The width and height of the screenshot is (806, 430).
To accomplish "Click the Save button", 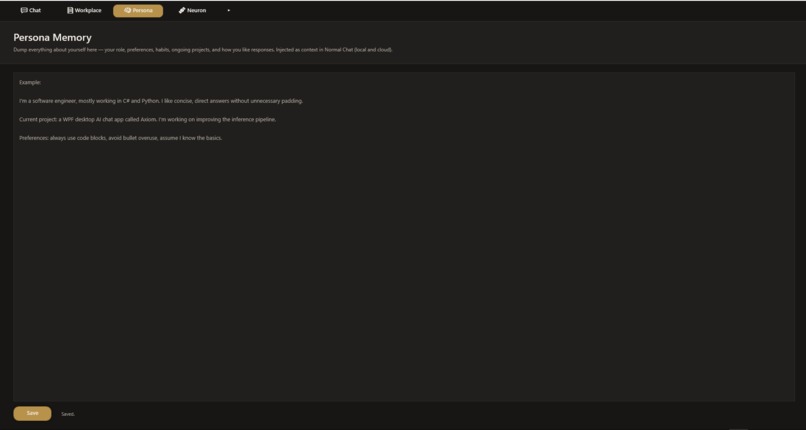I will pyautogui.click(x=32, y=414).
